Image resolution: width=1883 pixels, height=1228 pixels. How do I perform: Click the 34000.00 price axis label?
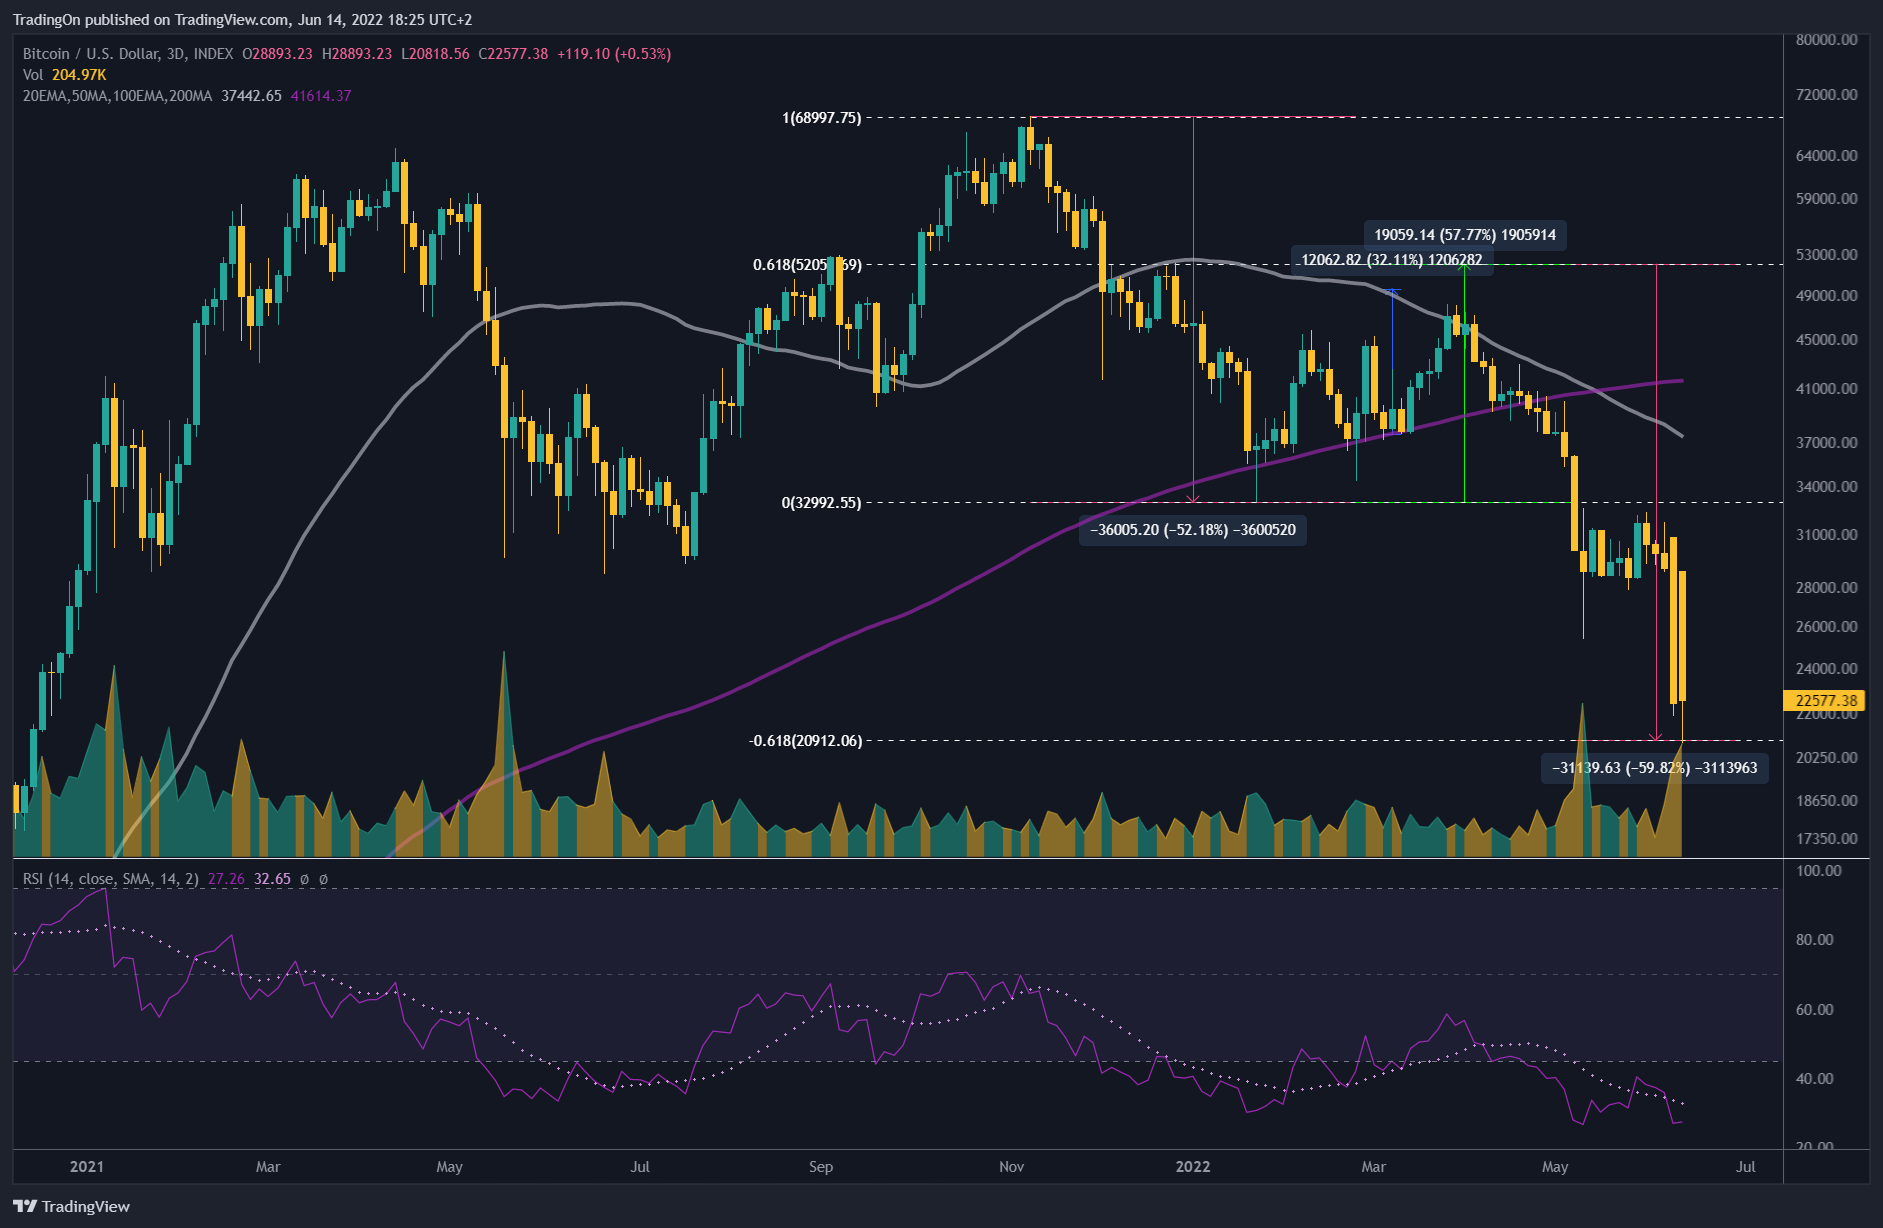[x=1827, y=487]
